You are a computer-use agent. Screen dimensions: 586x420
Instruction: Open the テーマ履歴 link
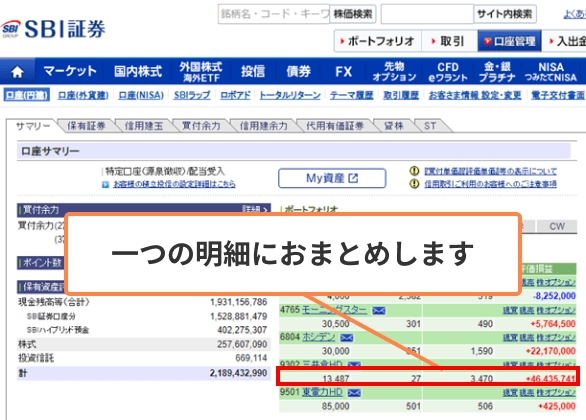[351, 95]
